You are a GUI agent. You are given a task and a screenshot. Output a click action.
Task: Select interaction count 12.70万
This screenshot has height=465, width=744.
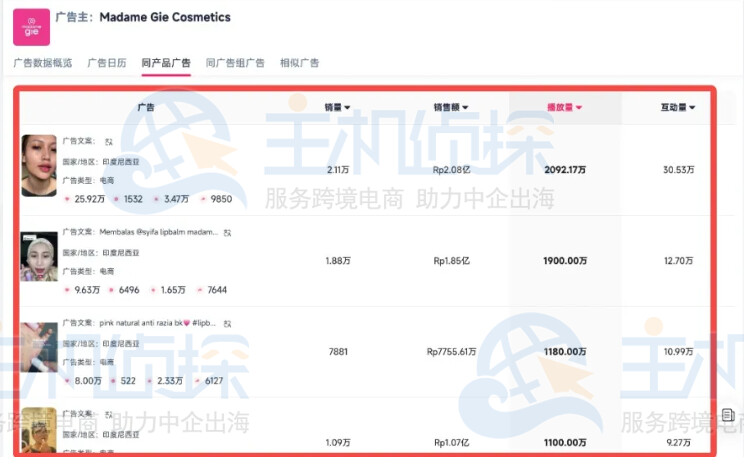click(x=679, y=260)
